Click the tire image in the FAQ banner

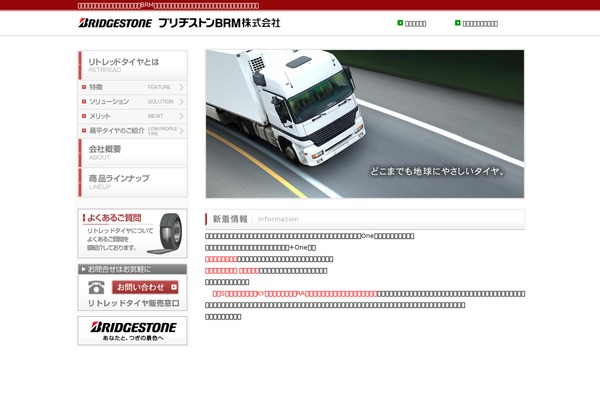pyautogui.click(x=166, y=234)
